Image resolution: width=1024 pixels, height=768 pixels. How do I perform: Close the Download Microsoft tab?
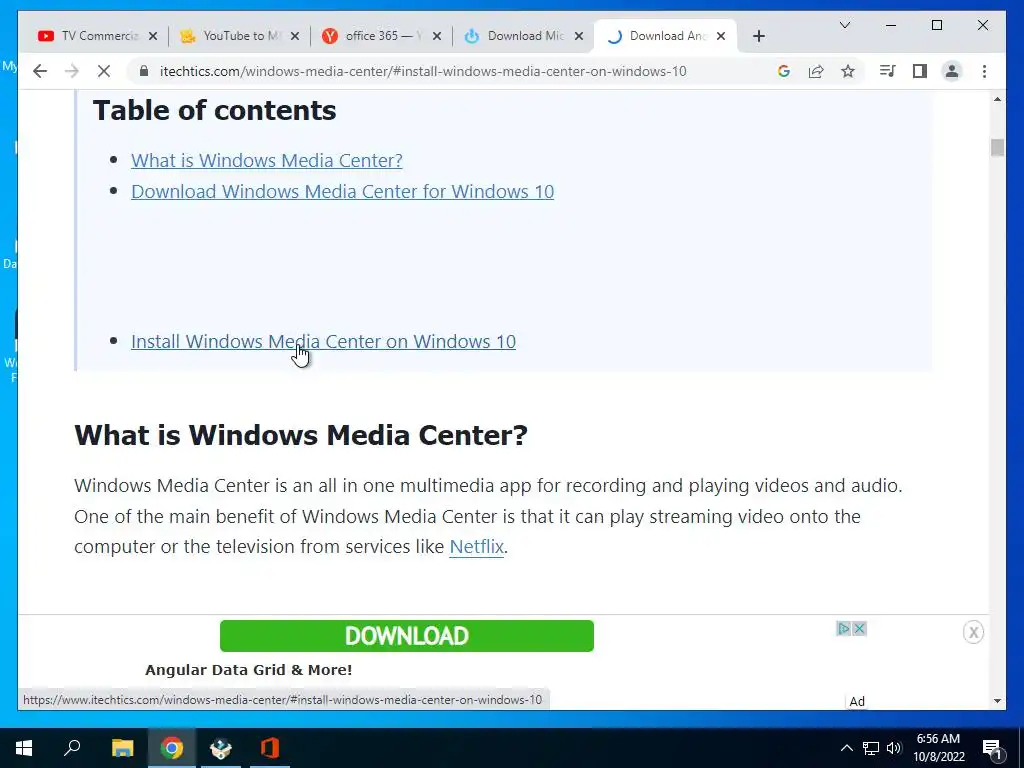pyautogui.click(x=579, y=36)
